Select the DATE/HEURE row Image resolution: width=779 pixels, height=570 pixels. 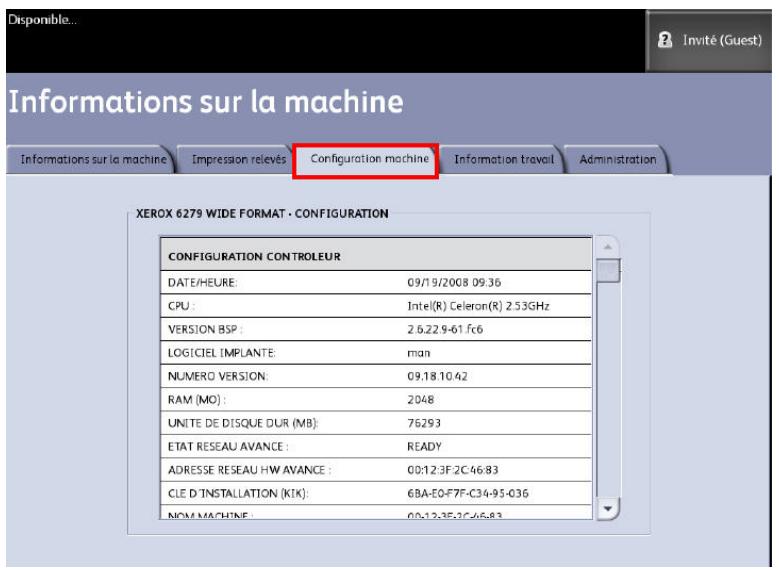click(376, 283)
